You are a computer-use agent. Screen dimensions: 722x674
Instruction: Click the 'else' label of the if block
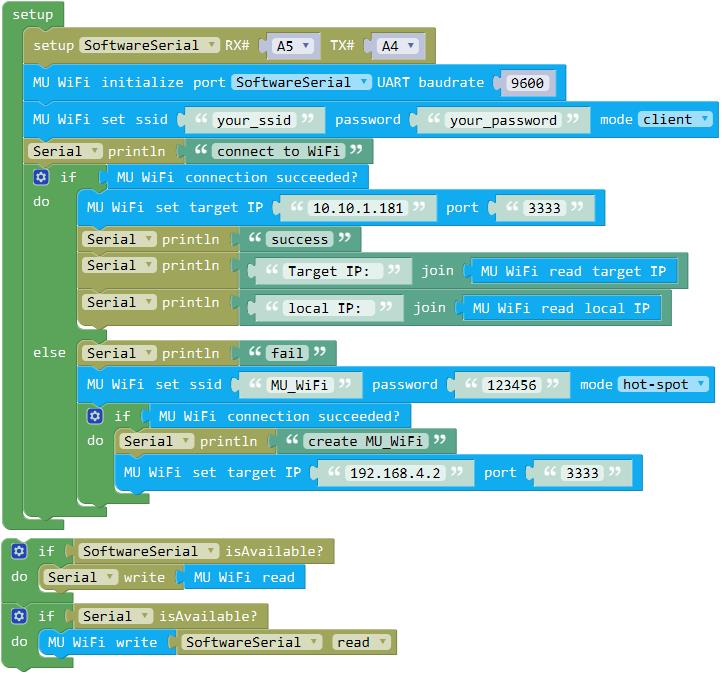click(49, 353)
